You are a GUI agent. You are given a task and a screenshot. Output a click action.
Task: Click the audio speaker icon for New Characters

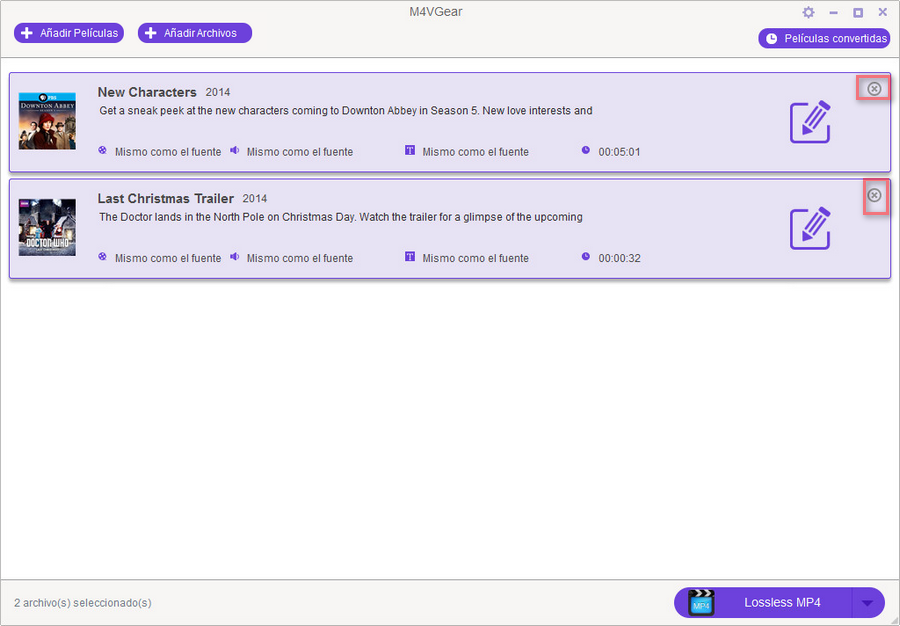click(x=234, y=151)
